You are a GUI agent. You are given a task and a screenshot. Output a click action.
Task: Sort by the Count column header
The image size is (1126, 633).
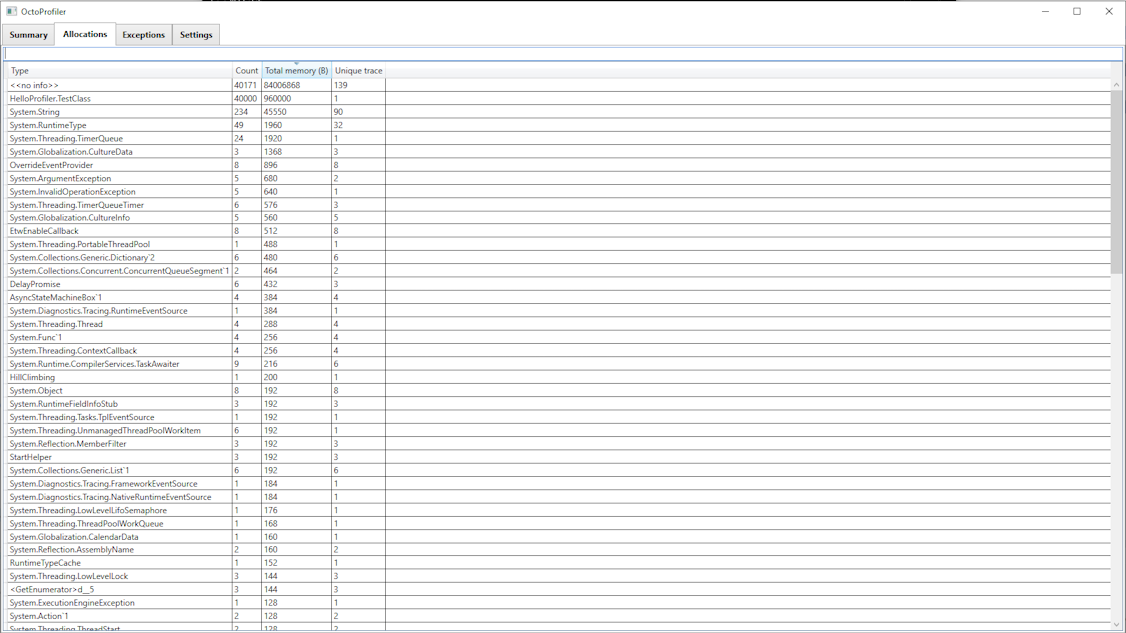[x=246, y=70]
